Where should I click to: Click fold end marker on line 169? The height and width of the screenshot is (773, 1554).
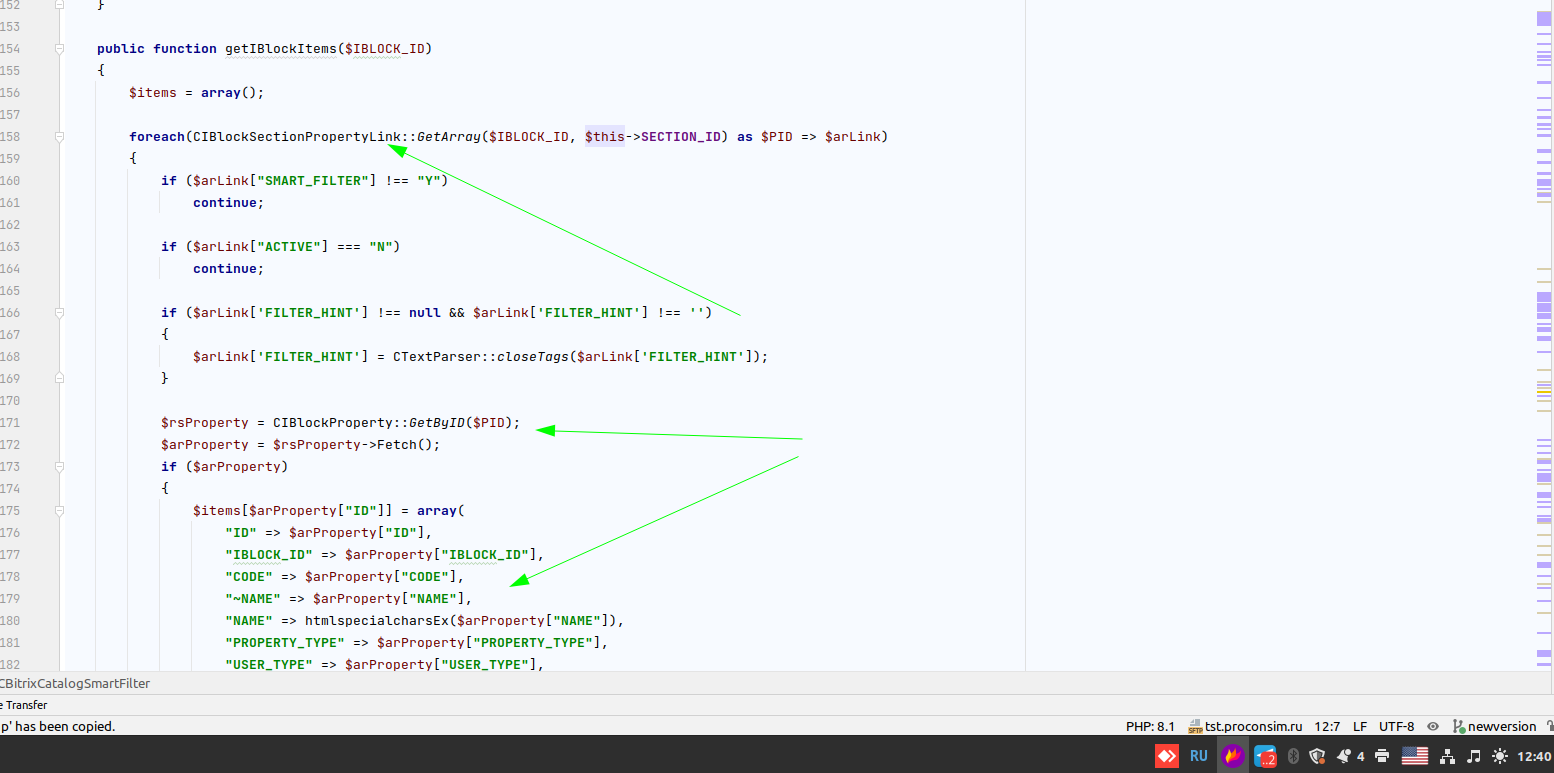click(x=60, y=378)
